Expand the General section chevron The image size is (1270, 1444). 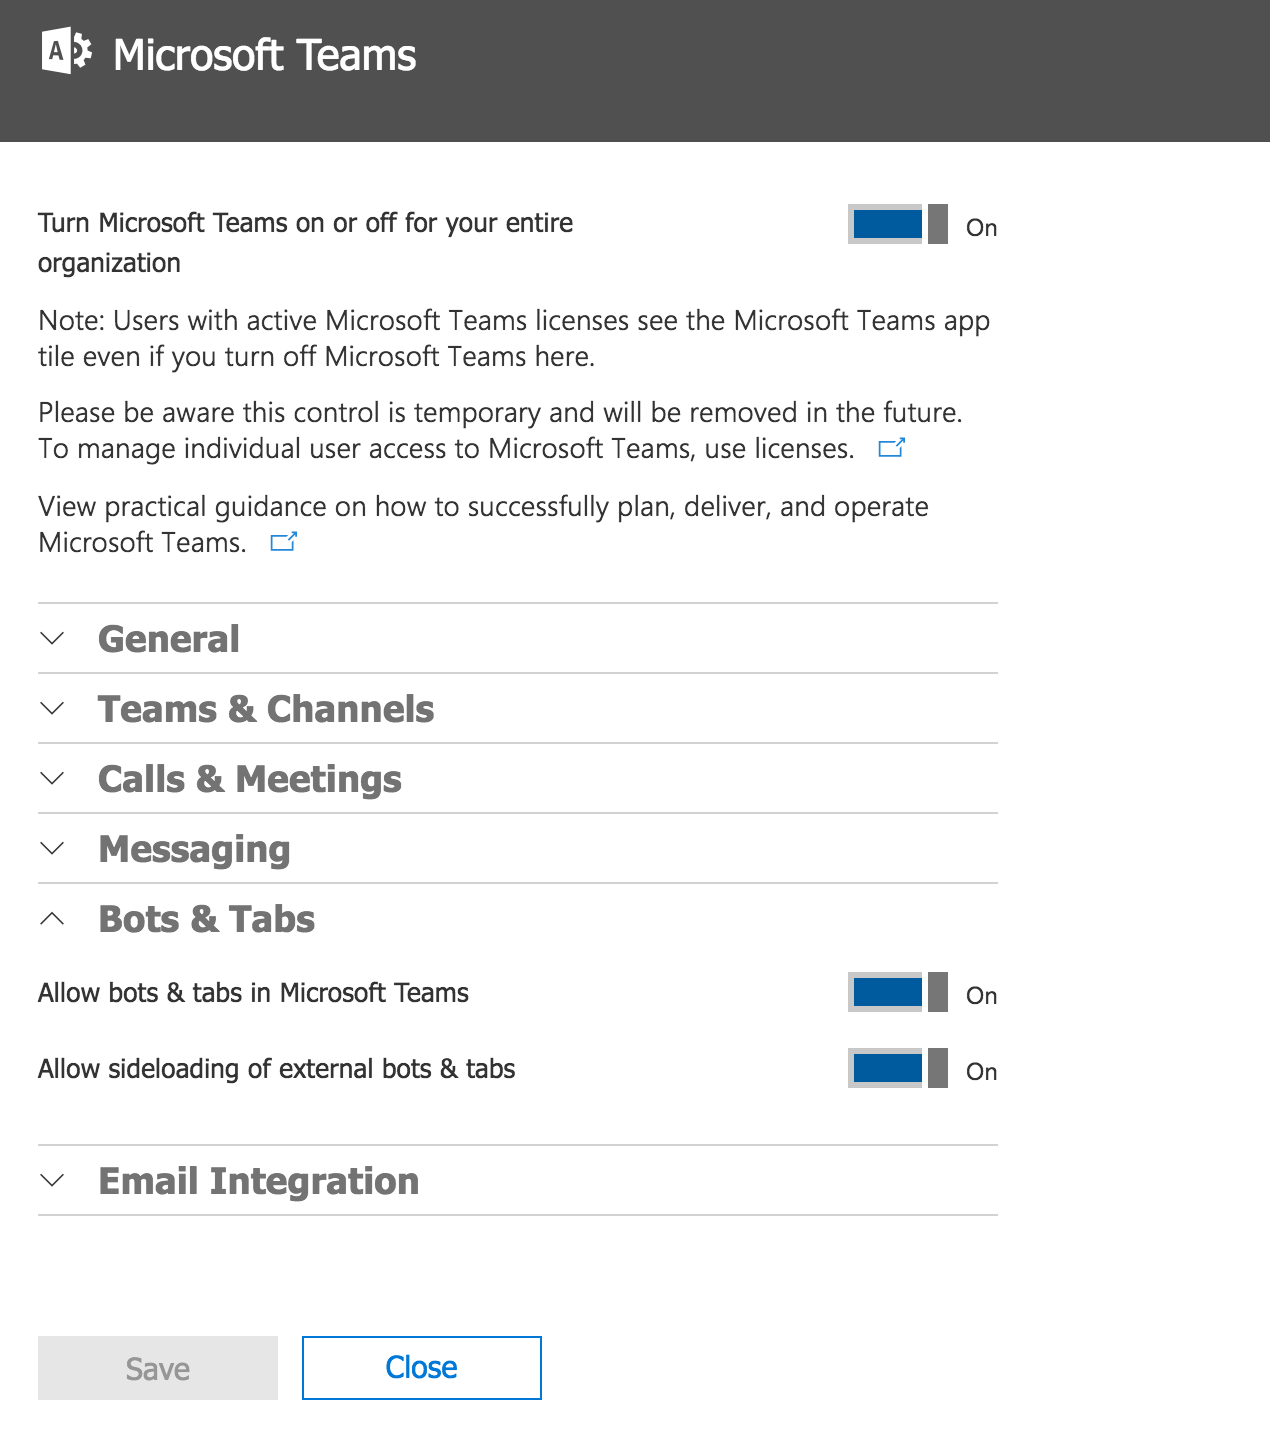coord(53,638)
